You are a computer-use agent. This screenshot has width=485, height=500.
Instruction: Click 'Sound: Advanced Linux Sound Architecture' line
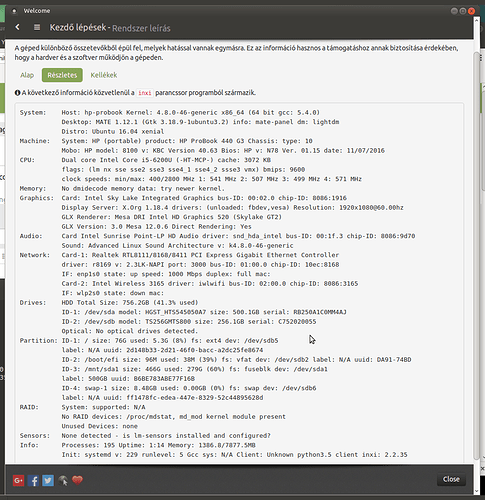pos(177,245)
